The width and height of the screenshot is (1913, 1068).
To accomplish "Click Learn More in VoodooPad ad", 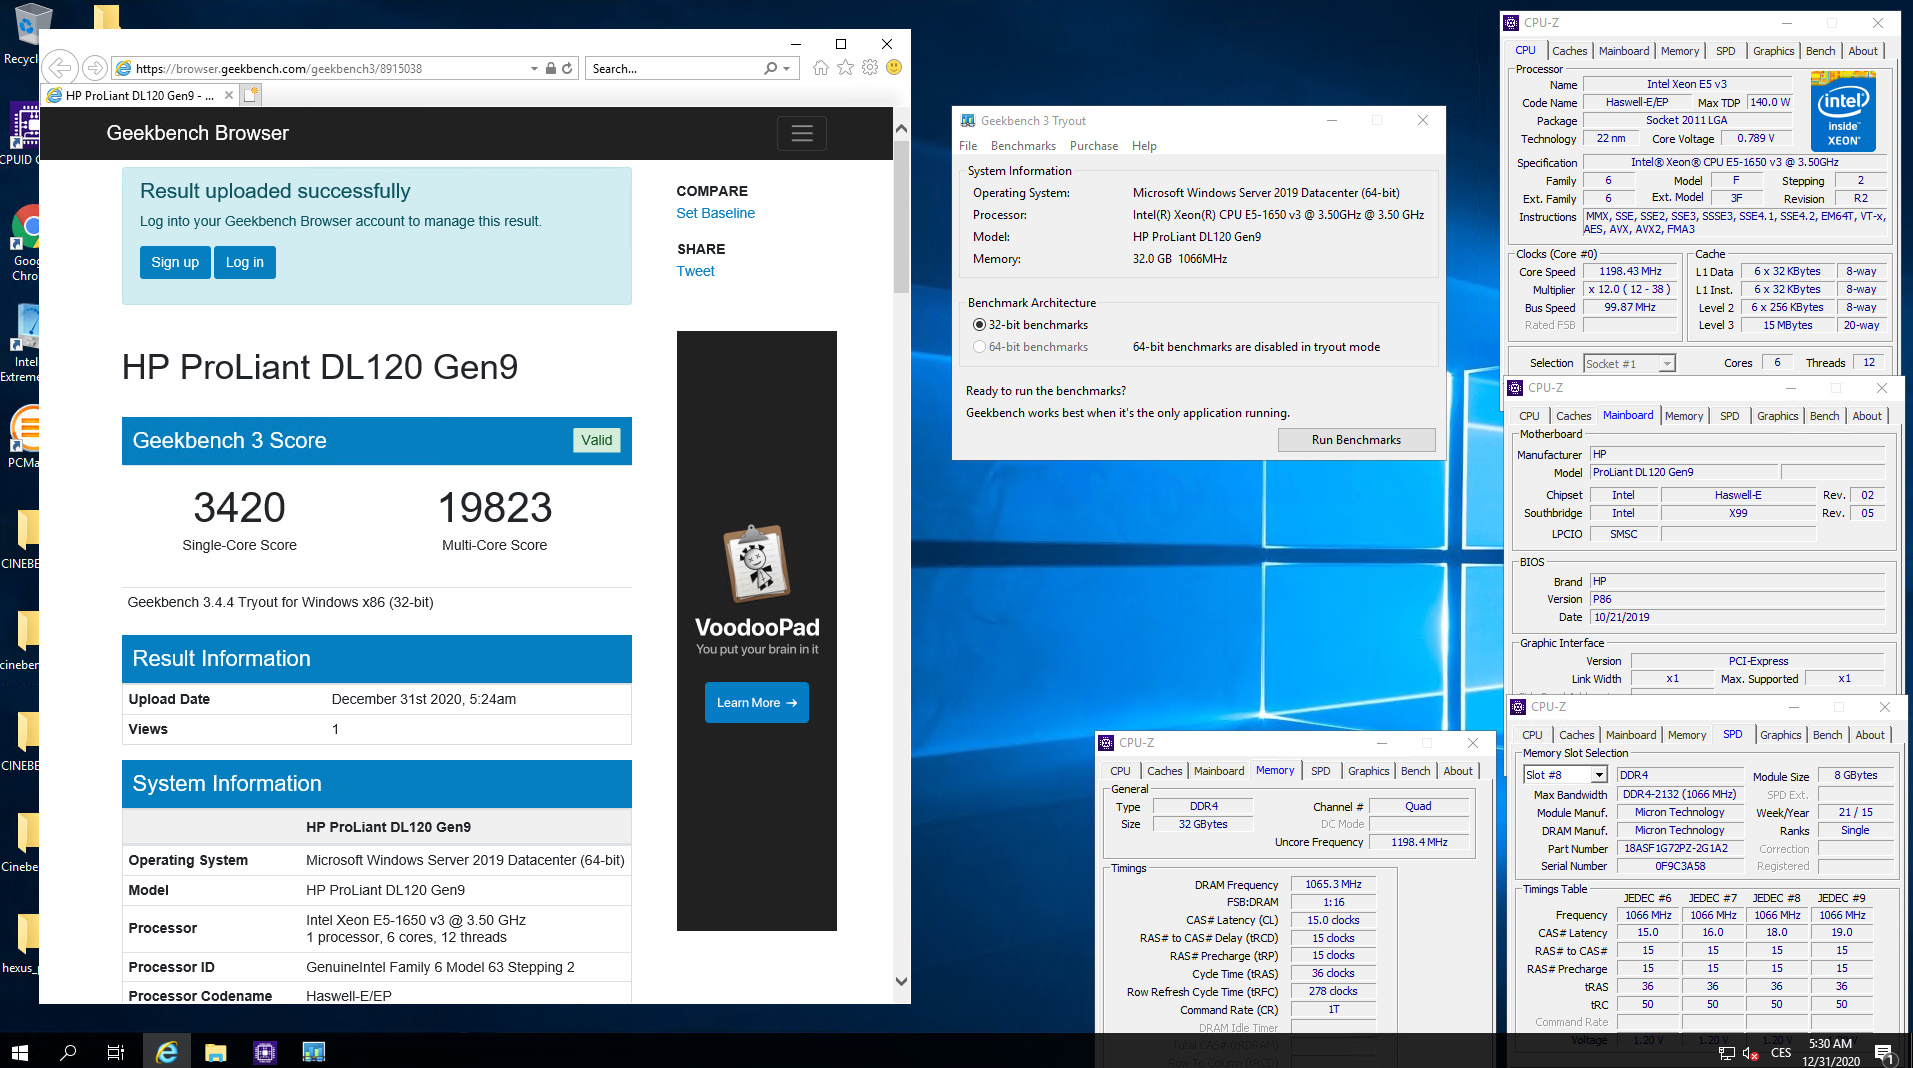I will 757,702.
